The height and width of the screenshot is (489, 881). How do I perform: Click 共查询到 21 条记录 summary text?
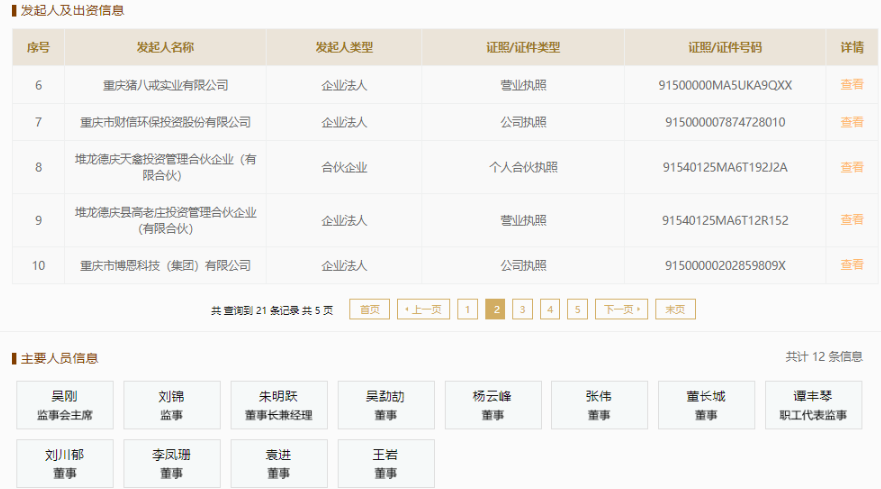[x=272, y=310]
